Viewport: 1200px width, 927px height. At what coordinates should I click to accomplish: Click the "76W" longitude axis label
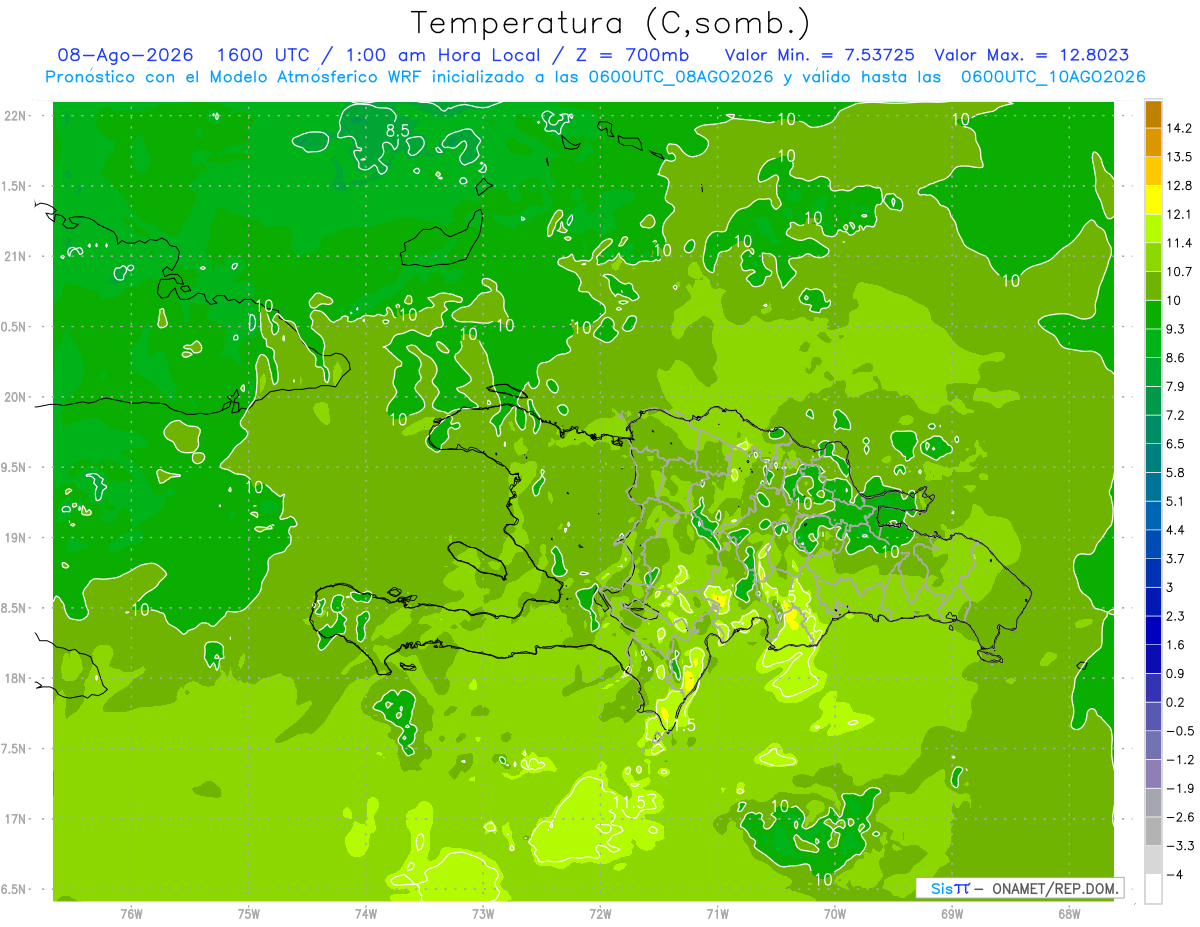click(x=131, y=913)
